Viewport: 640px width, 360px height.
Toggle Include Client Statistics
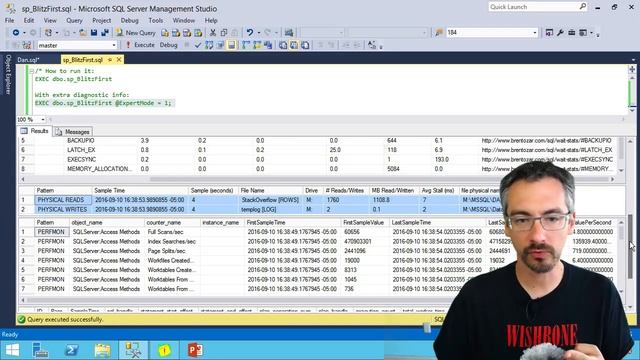click(268, 45)
